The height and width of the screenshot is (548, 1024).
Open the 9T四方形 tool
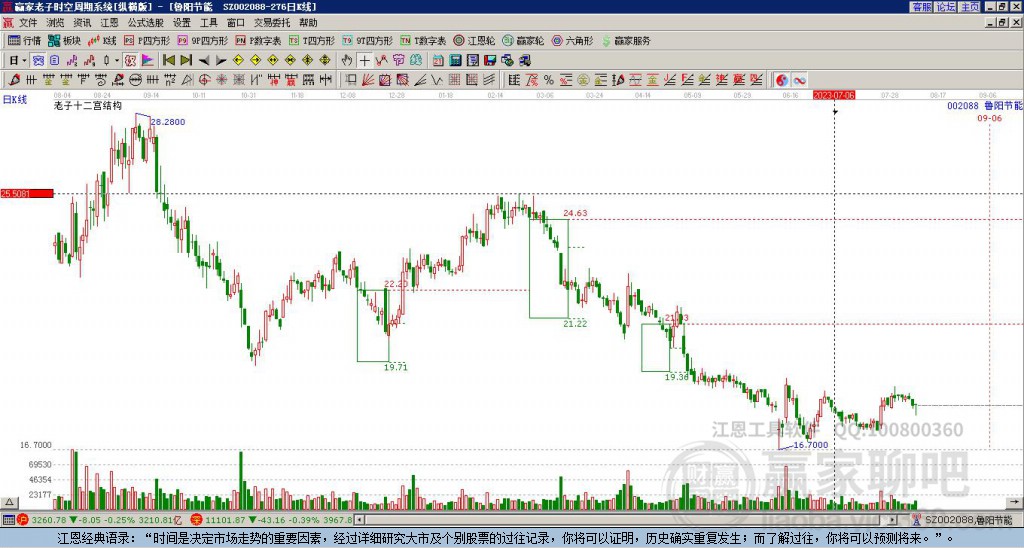pyautogui.click(x=368, y=40)
